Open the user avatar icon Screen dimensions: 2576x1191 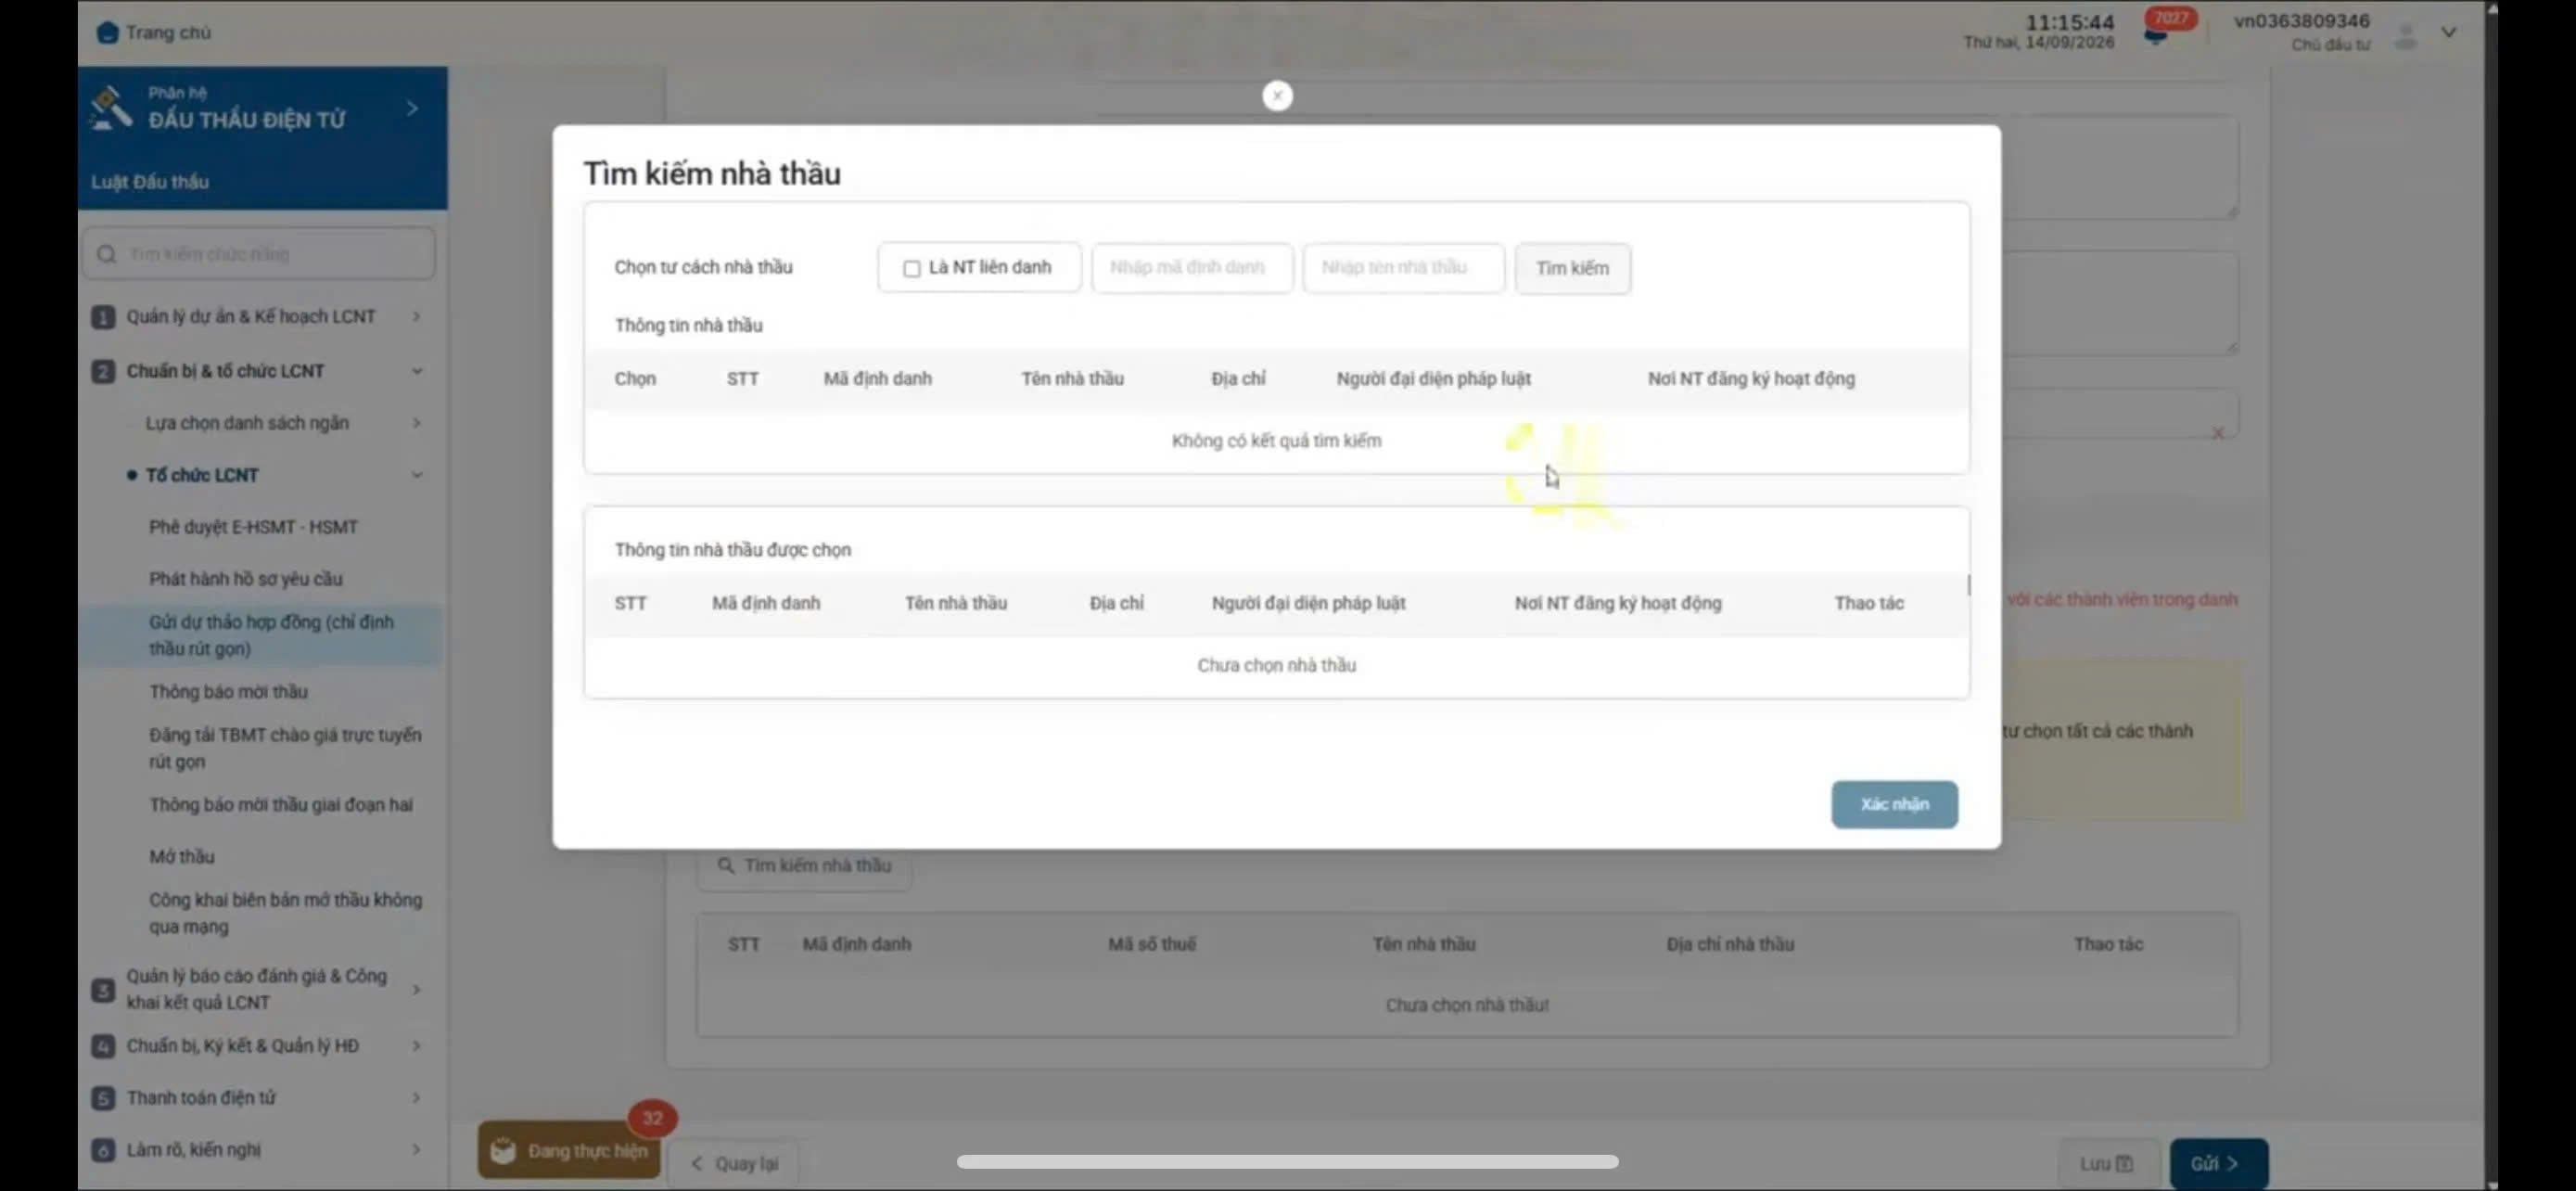2406,37
